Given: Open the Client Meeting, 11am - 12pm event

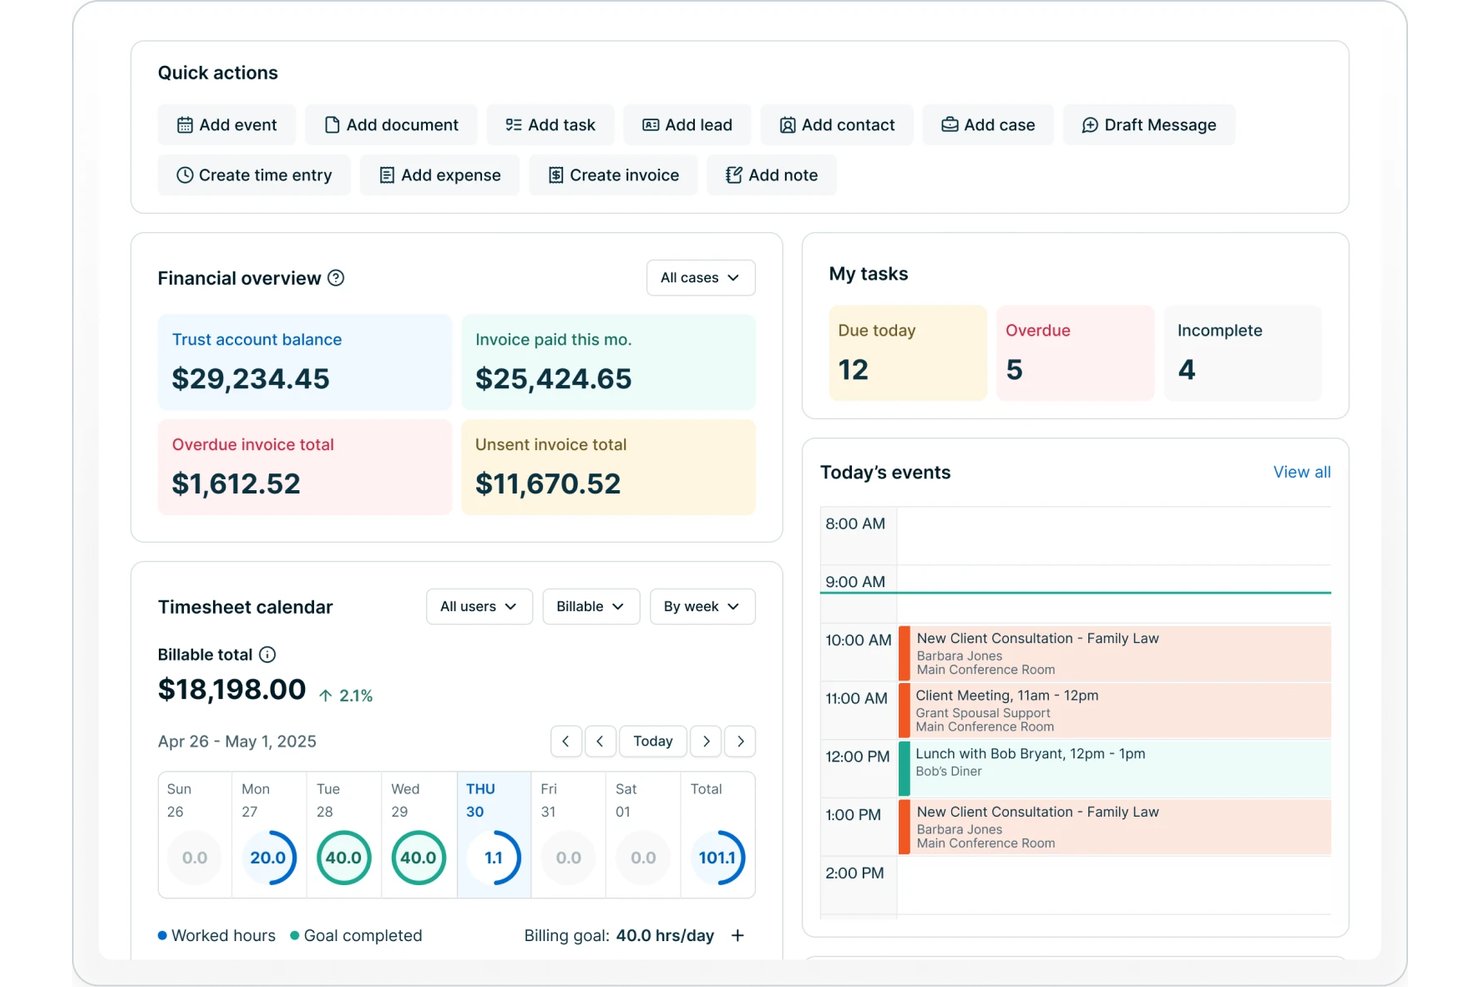Looking at the screenshot, I should pyautogui.click(x=1115, y=711).
